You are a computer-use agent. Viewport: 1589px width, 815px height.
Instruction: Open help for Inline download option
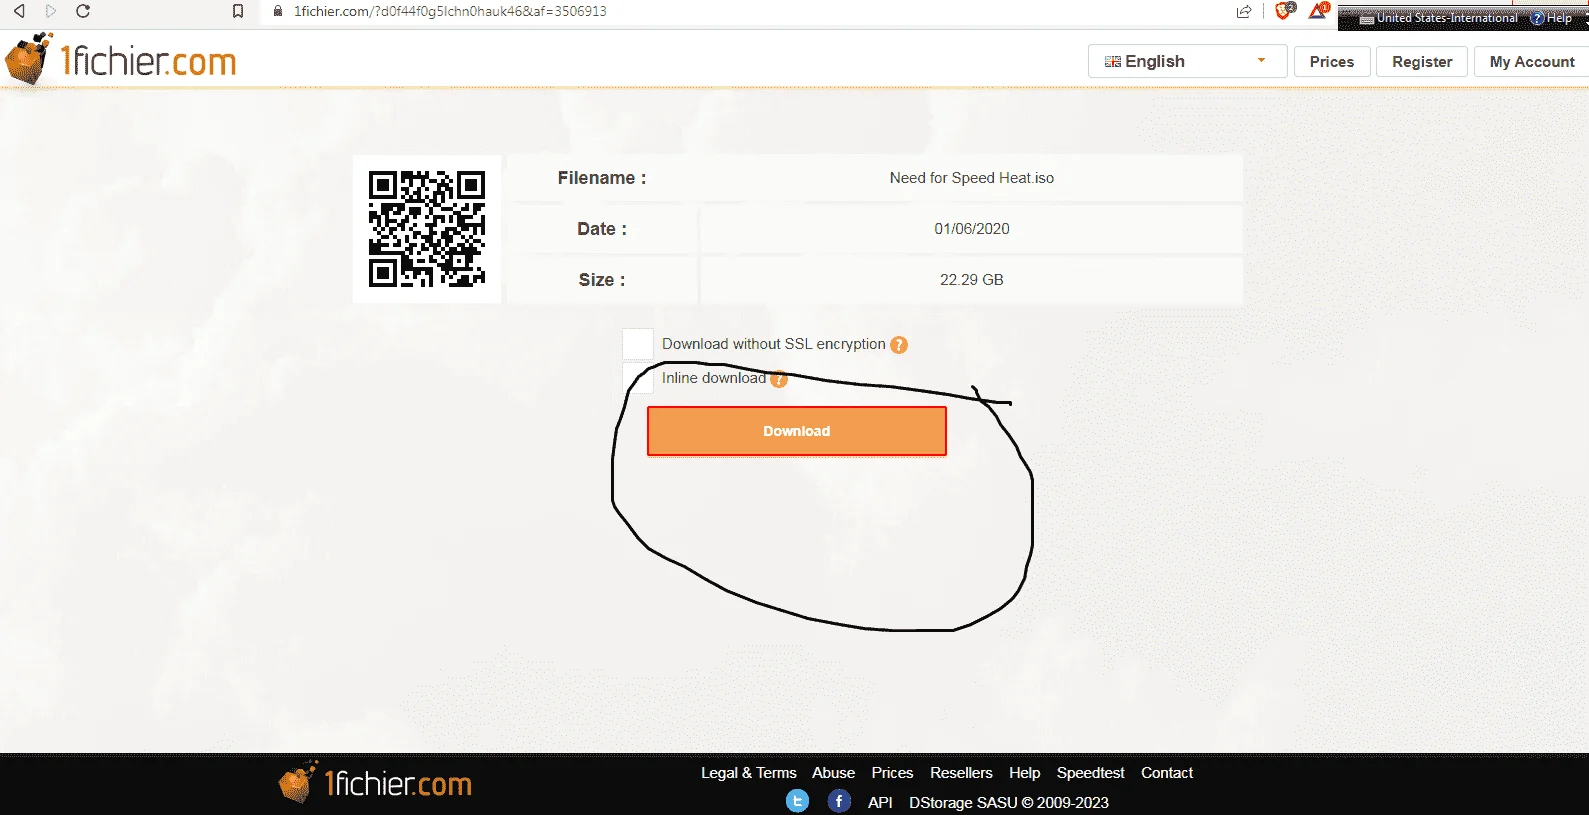tap(779, 379)
